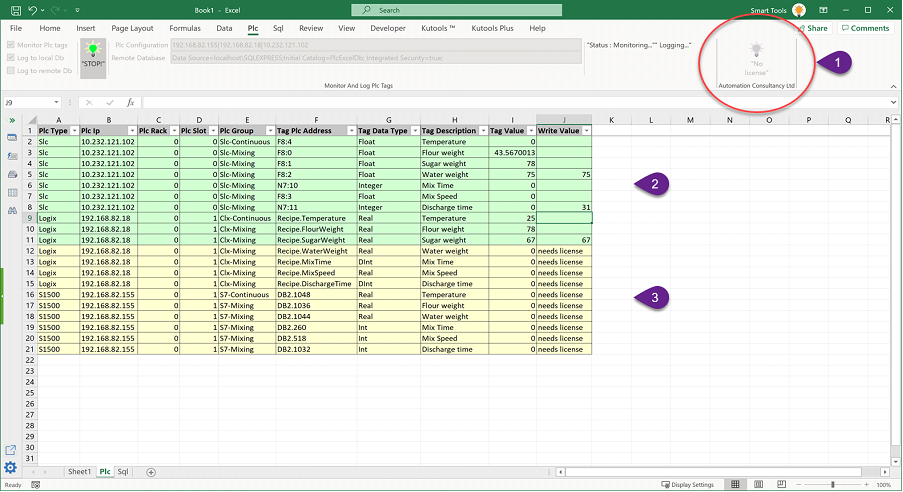Open the Plc Slot filter dropdown
Image resolution: width=903 pixels, height=492 pixels.
[213, 131]
